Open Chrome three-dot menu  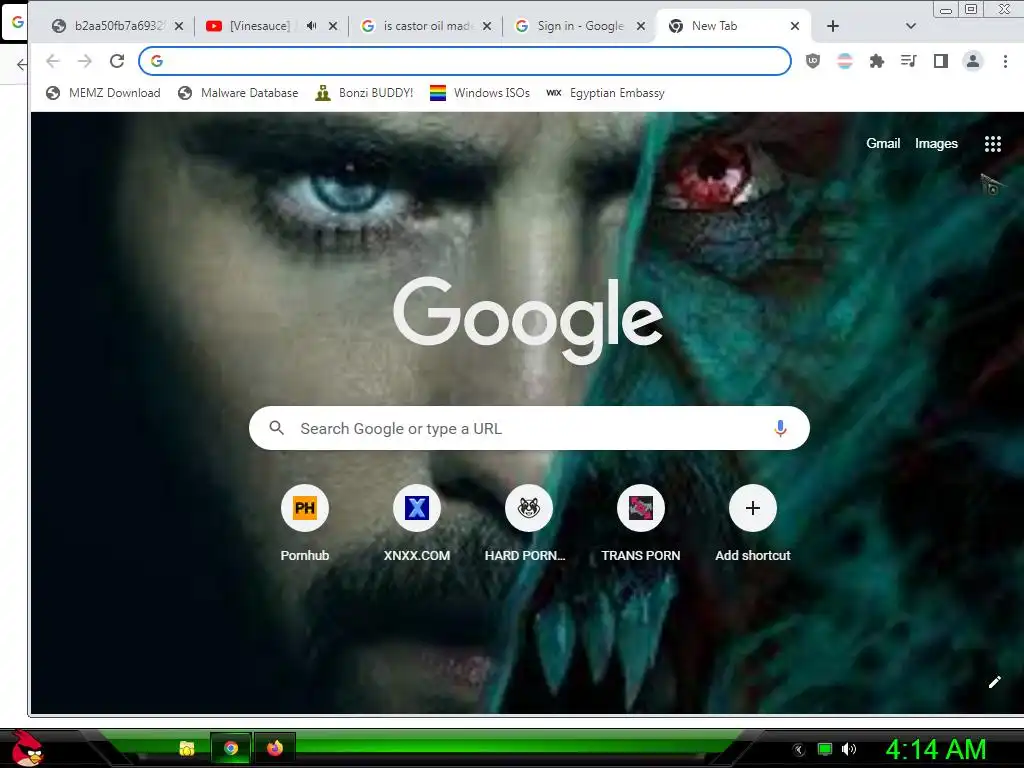(x=1005, y=61)
